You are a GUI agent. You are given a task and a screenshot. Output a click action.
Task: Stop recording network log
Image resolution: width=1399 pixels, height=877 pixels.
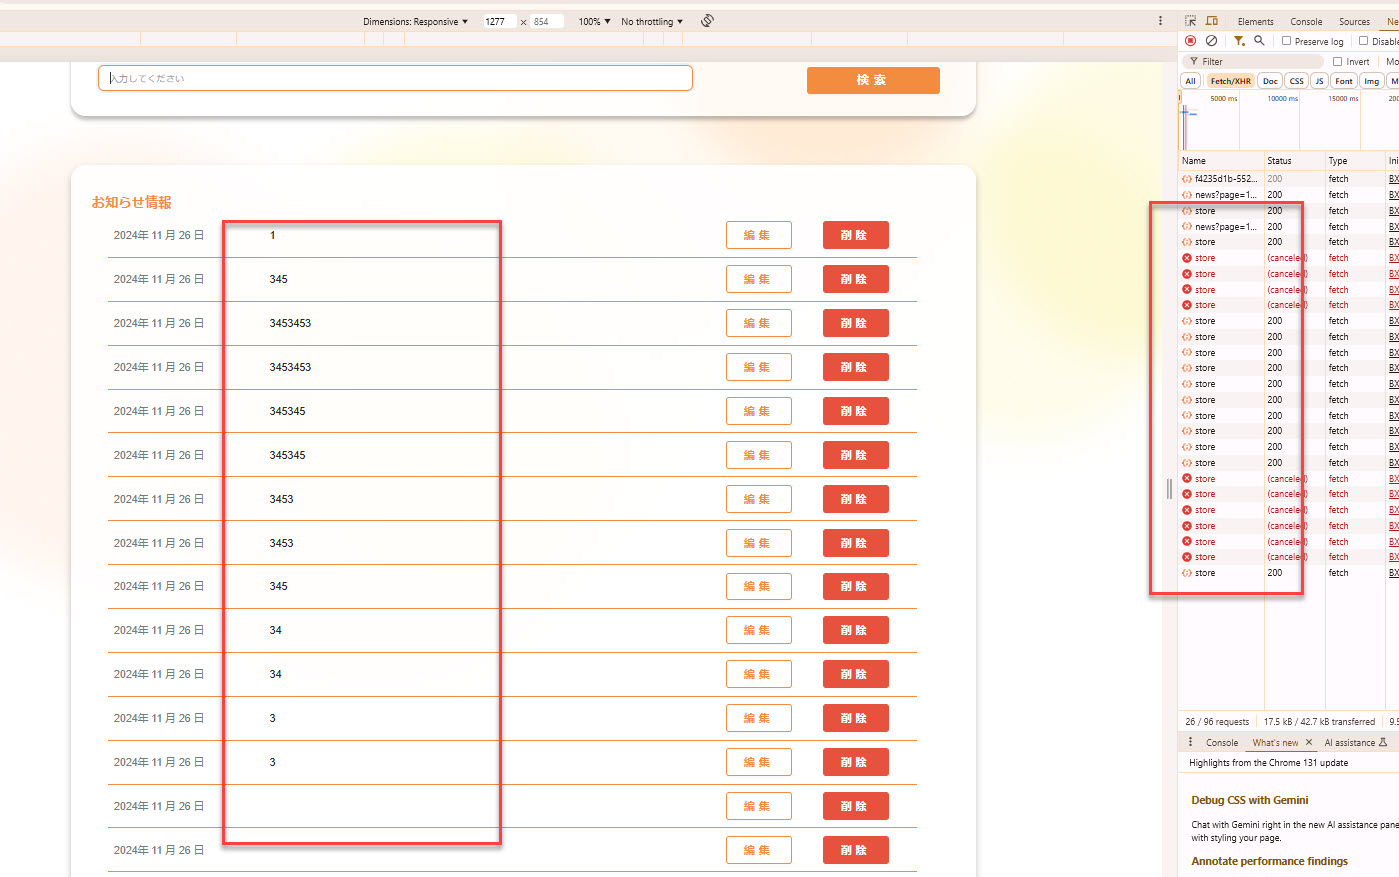(x=1190, y=41)
